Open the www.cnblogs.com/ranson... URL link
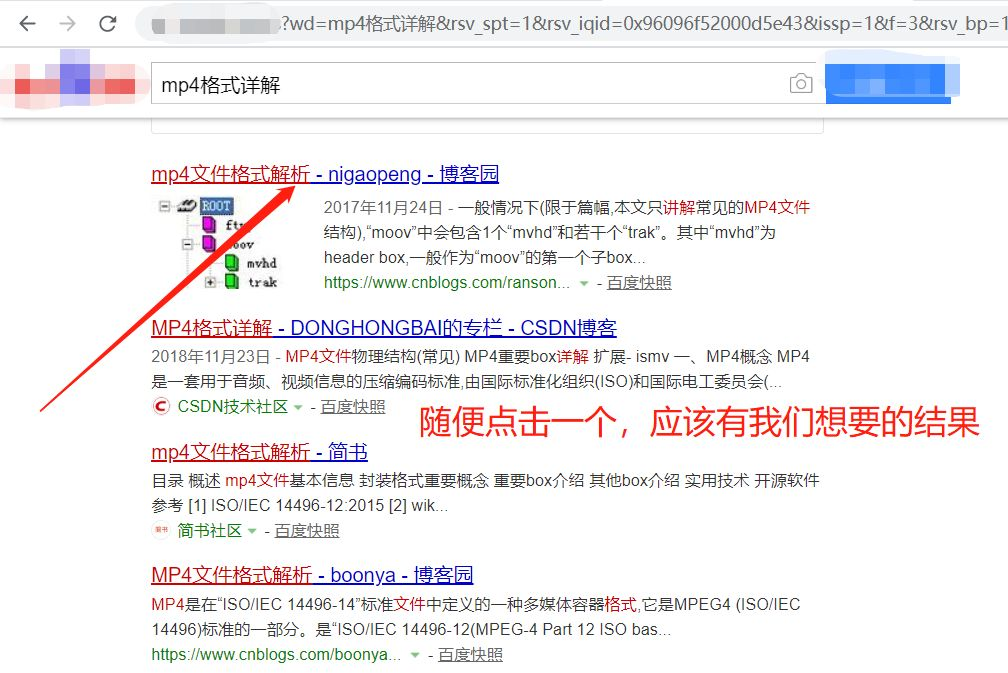The image size is (1008, 673). click(x=447, y=283)
